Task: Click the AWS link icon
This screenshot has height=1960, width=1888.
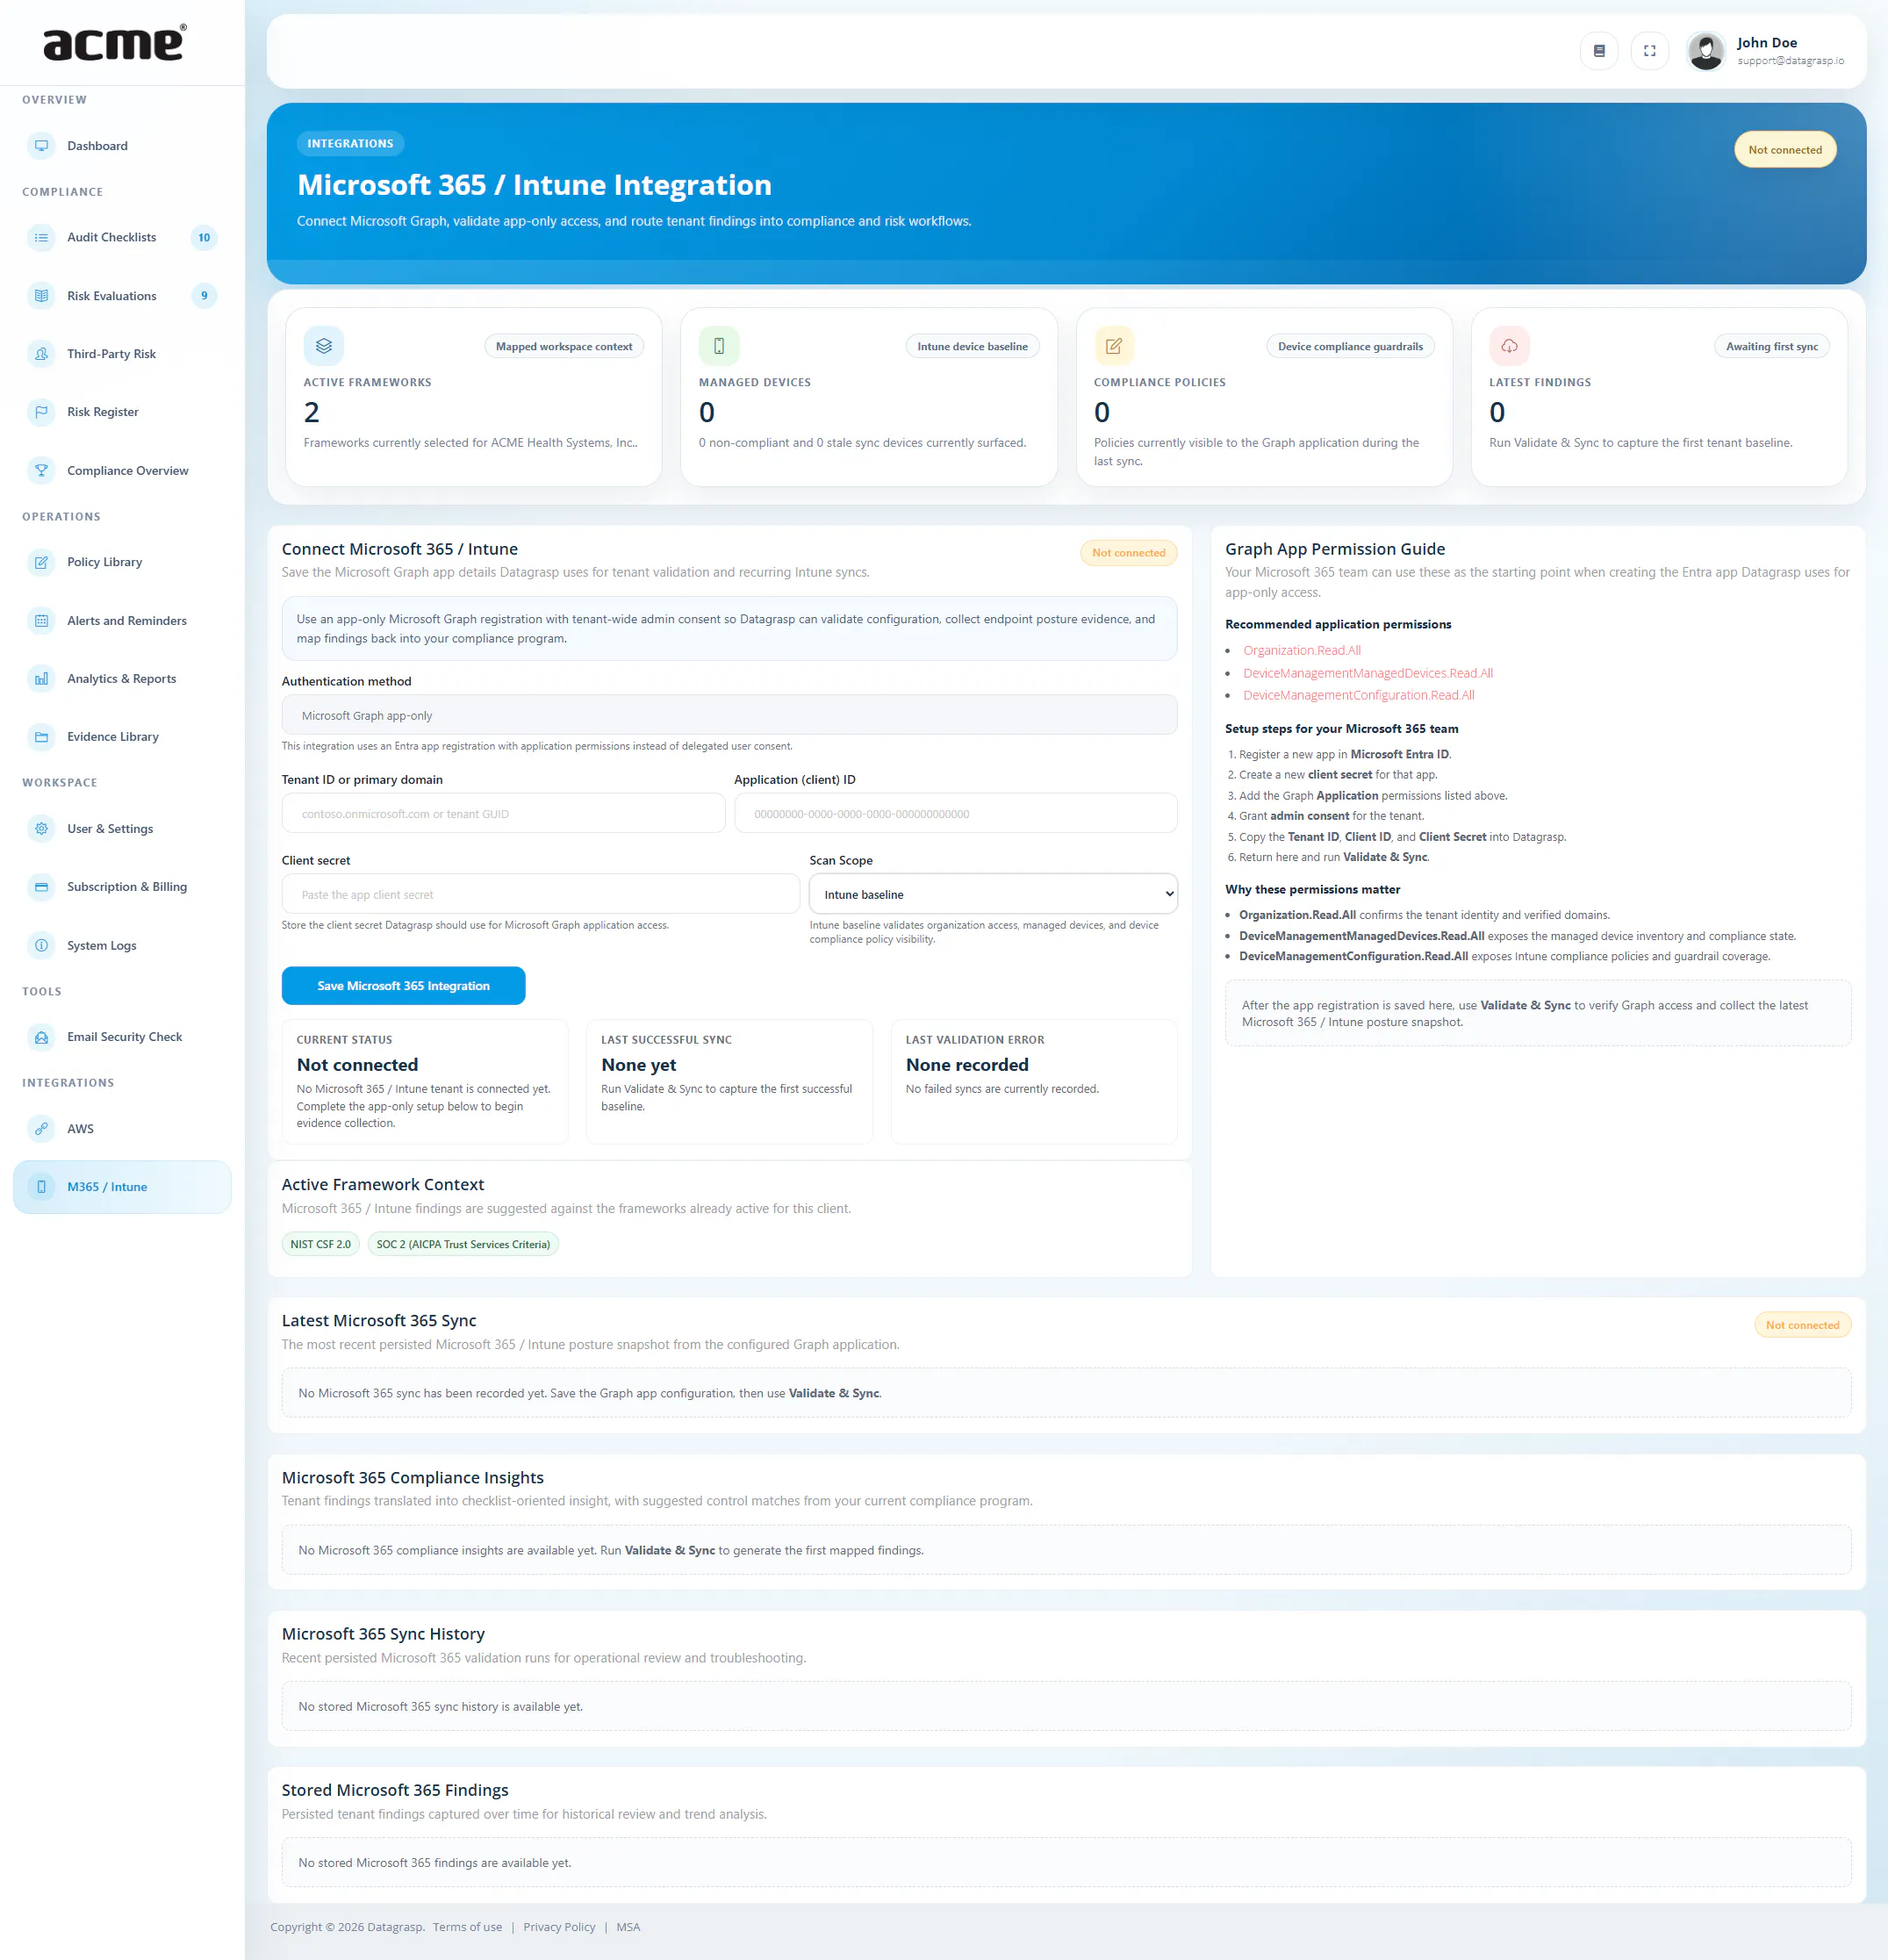Action: click(41, 1129)
